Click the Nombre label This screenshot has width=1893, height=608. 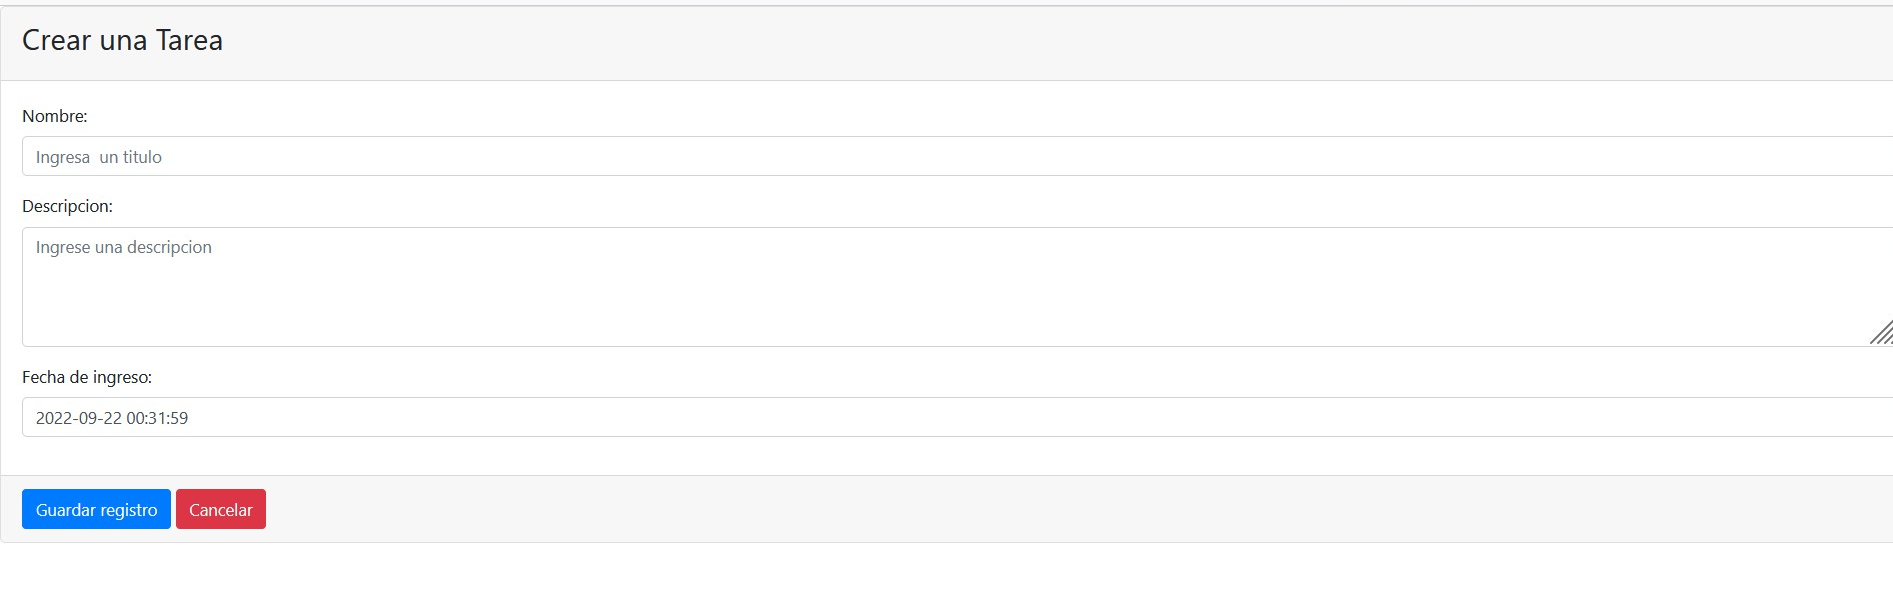(x=55, y=116)
